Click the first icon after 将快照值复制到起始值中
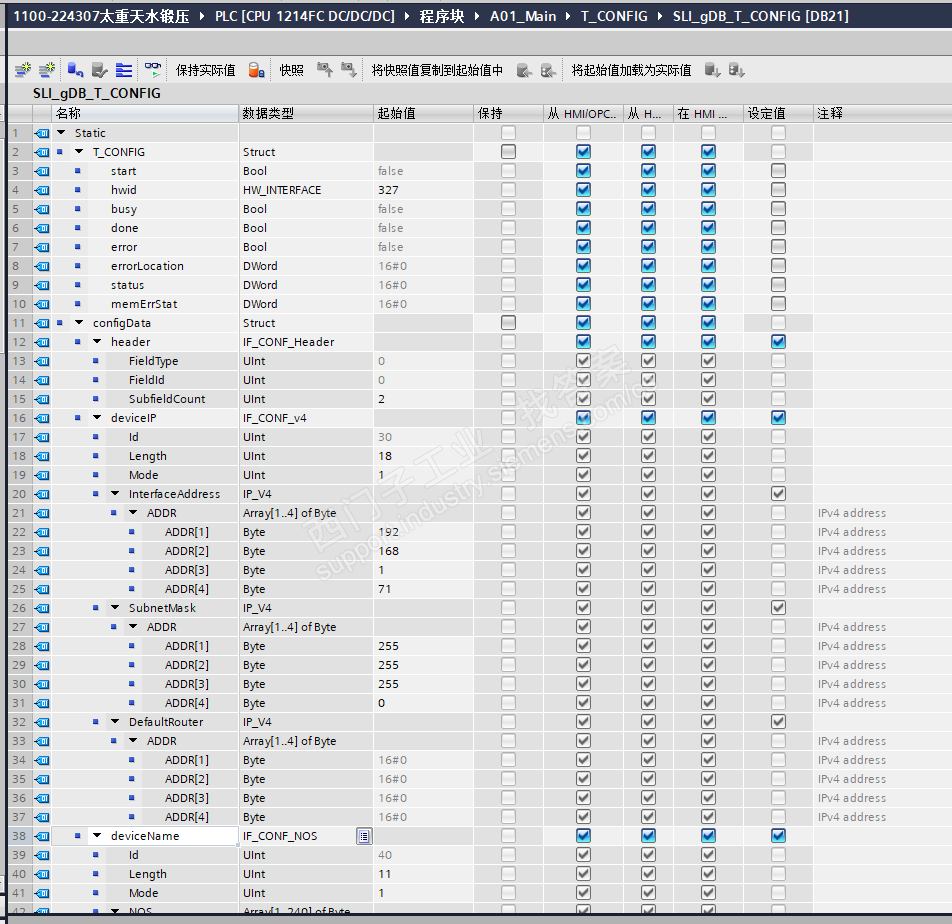The width and height of the screenshot is (952, 924). (524, 70)
